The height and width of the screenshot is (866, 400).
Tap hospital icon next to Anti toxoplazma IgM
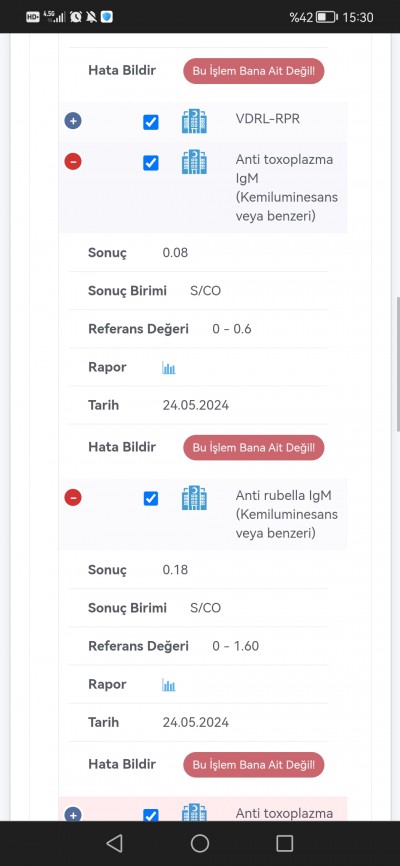(194, 162)
